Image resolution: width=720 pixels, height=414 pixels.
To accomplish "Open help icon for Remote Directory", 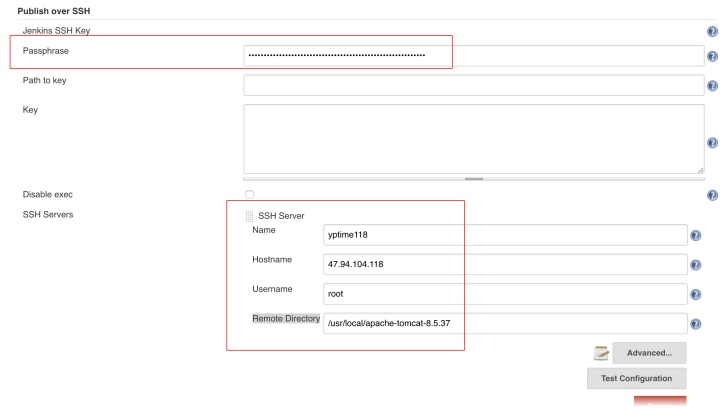I will coord(696,324).
